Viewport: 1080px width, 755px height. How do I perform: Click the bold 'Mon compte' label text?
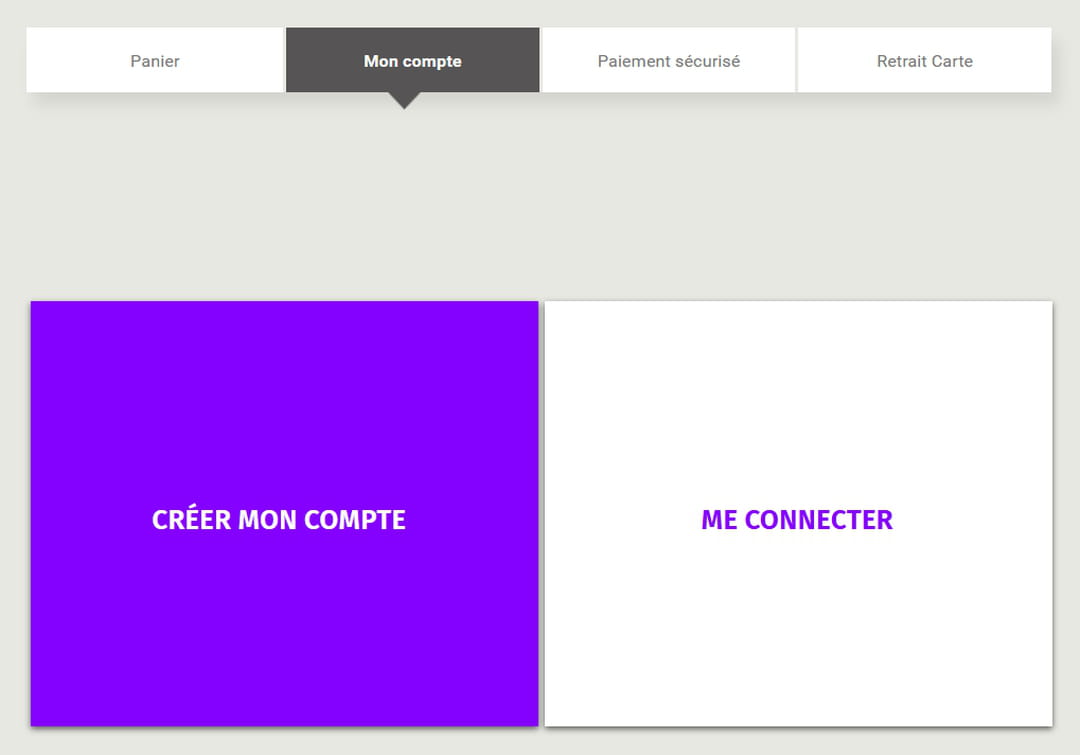(x=412, y=61)
